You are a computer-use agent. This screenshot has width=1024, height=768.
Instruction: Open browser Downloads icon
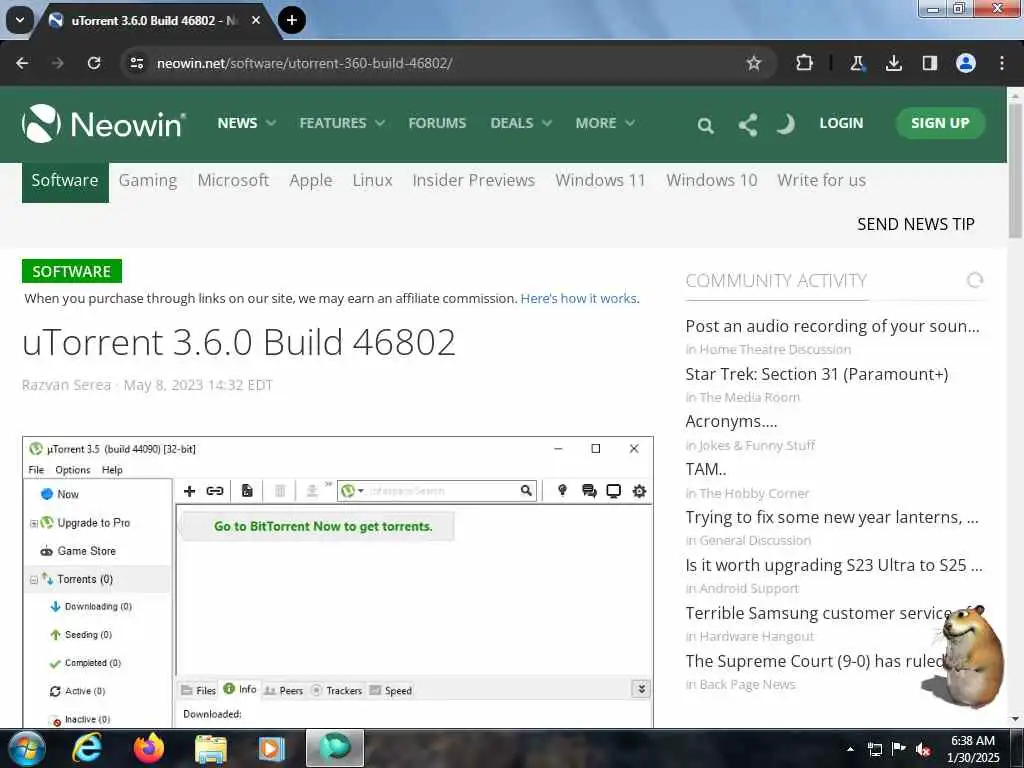(x=894, y=63)
